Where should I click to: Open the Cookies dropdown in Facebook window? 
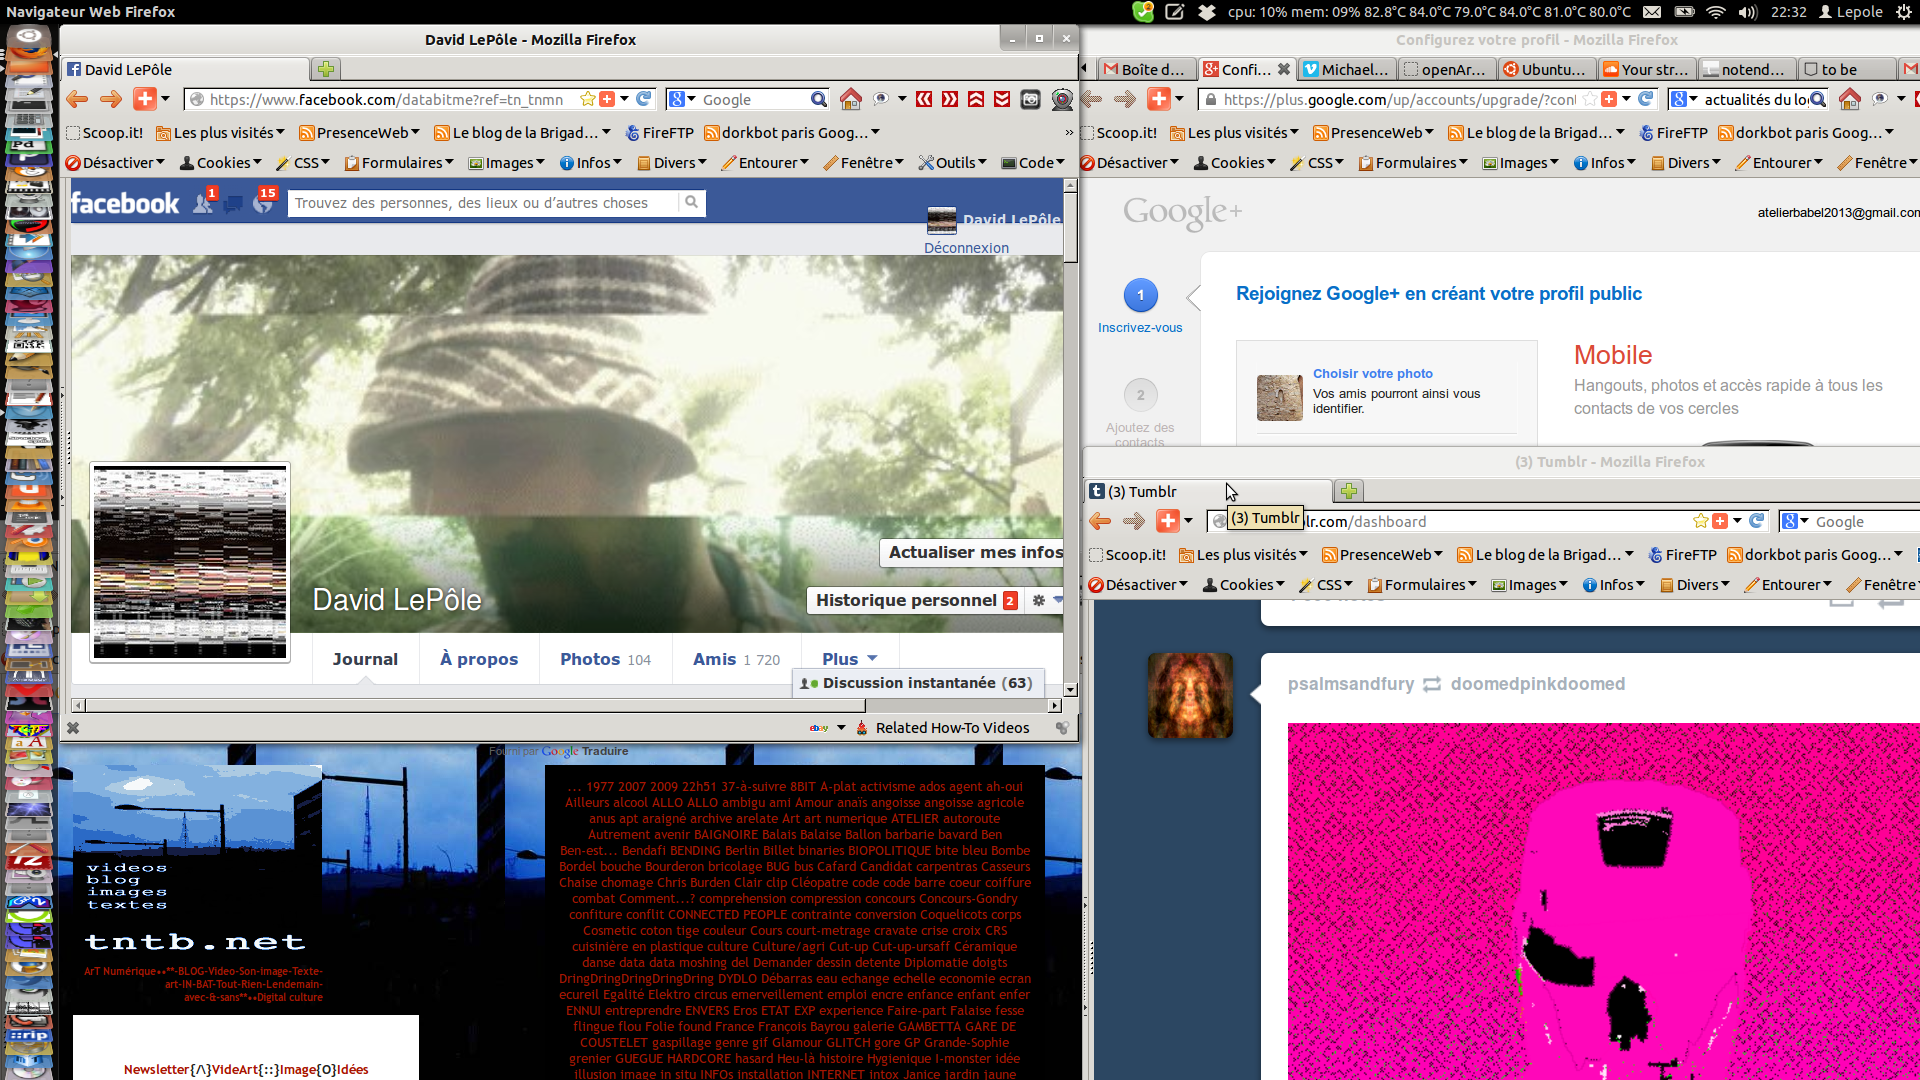pyautogui.click(x=221, y=163)
